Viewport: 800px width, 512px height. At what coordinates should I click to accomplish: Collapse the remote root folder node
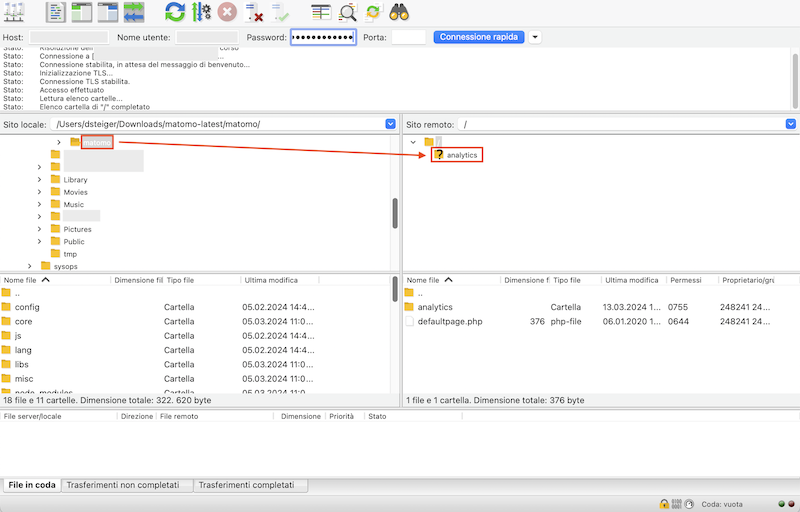tap(413, 142)
